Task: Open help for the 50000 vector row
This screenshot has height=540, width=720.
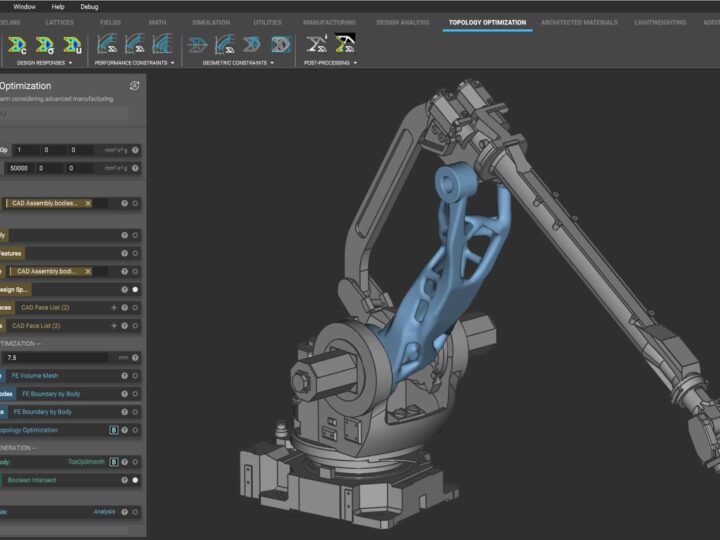Action: coord(135,168)
